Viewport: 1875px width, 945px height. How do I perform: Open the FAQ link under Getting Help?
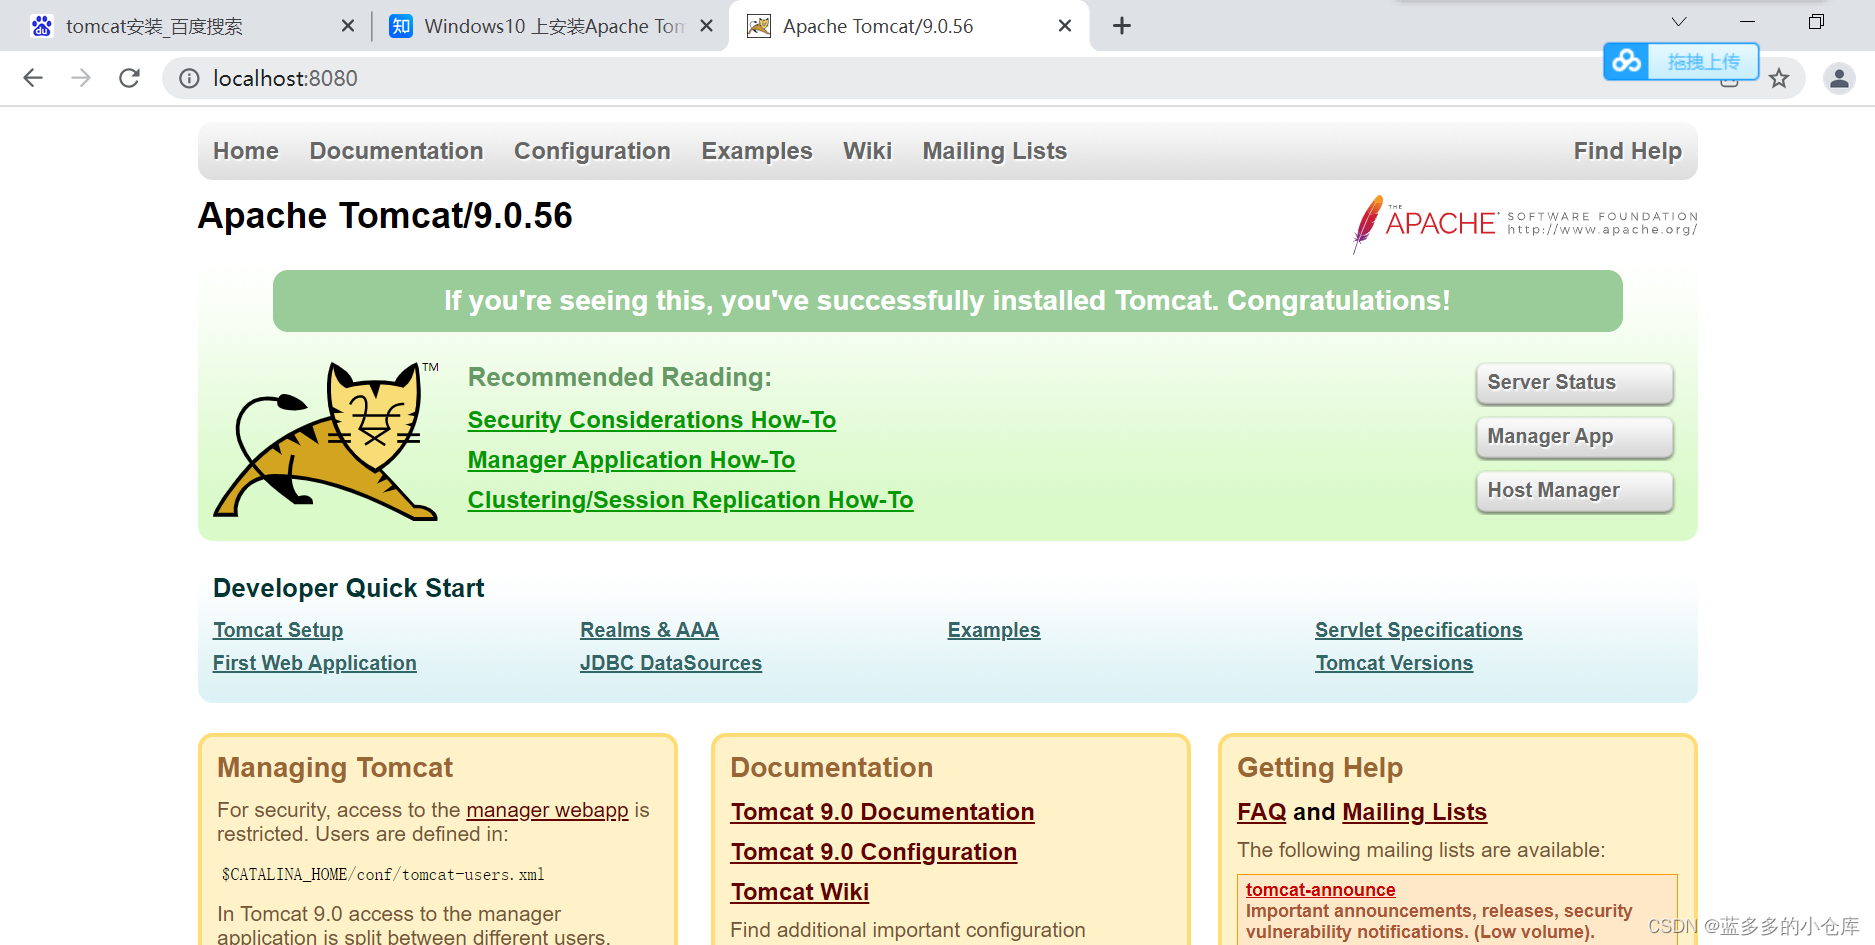point(1262,812)
